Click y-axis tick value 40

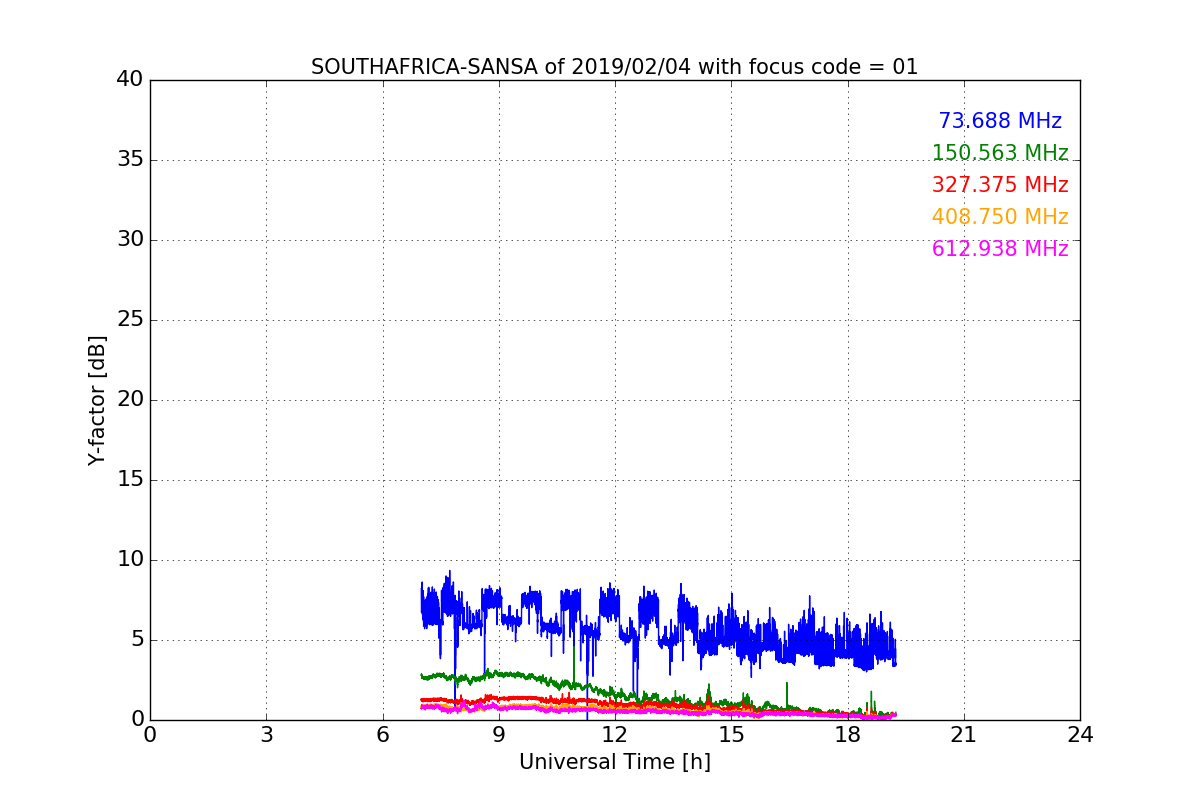(x=130, y=80)
